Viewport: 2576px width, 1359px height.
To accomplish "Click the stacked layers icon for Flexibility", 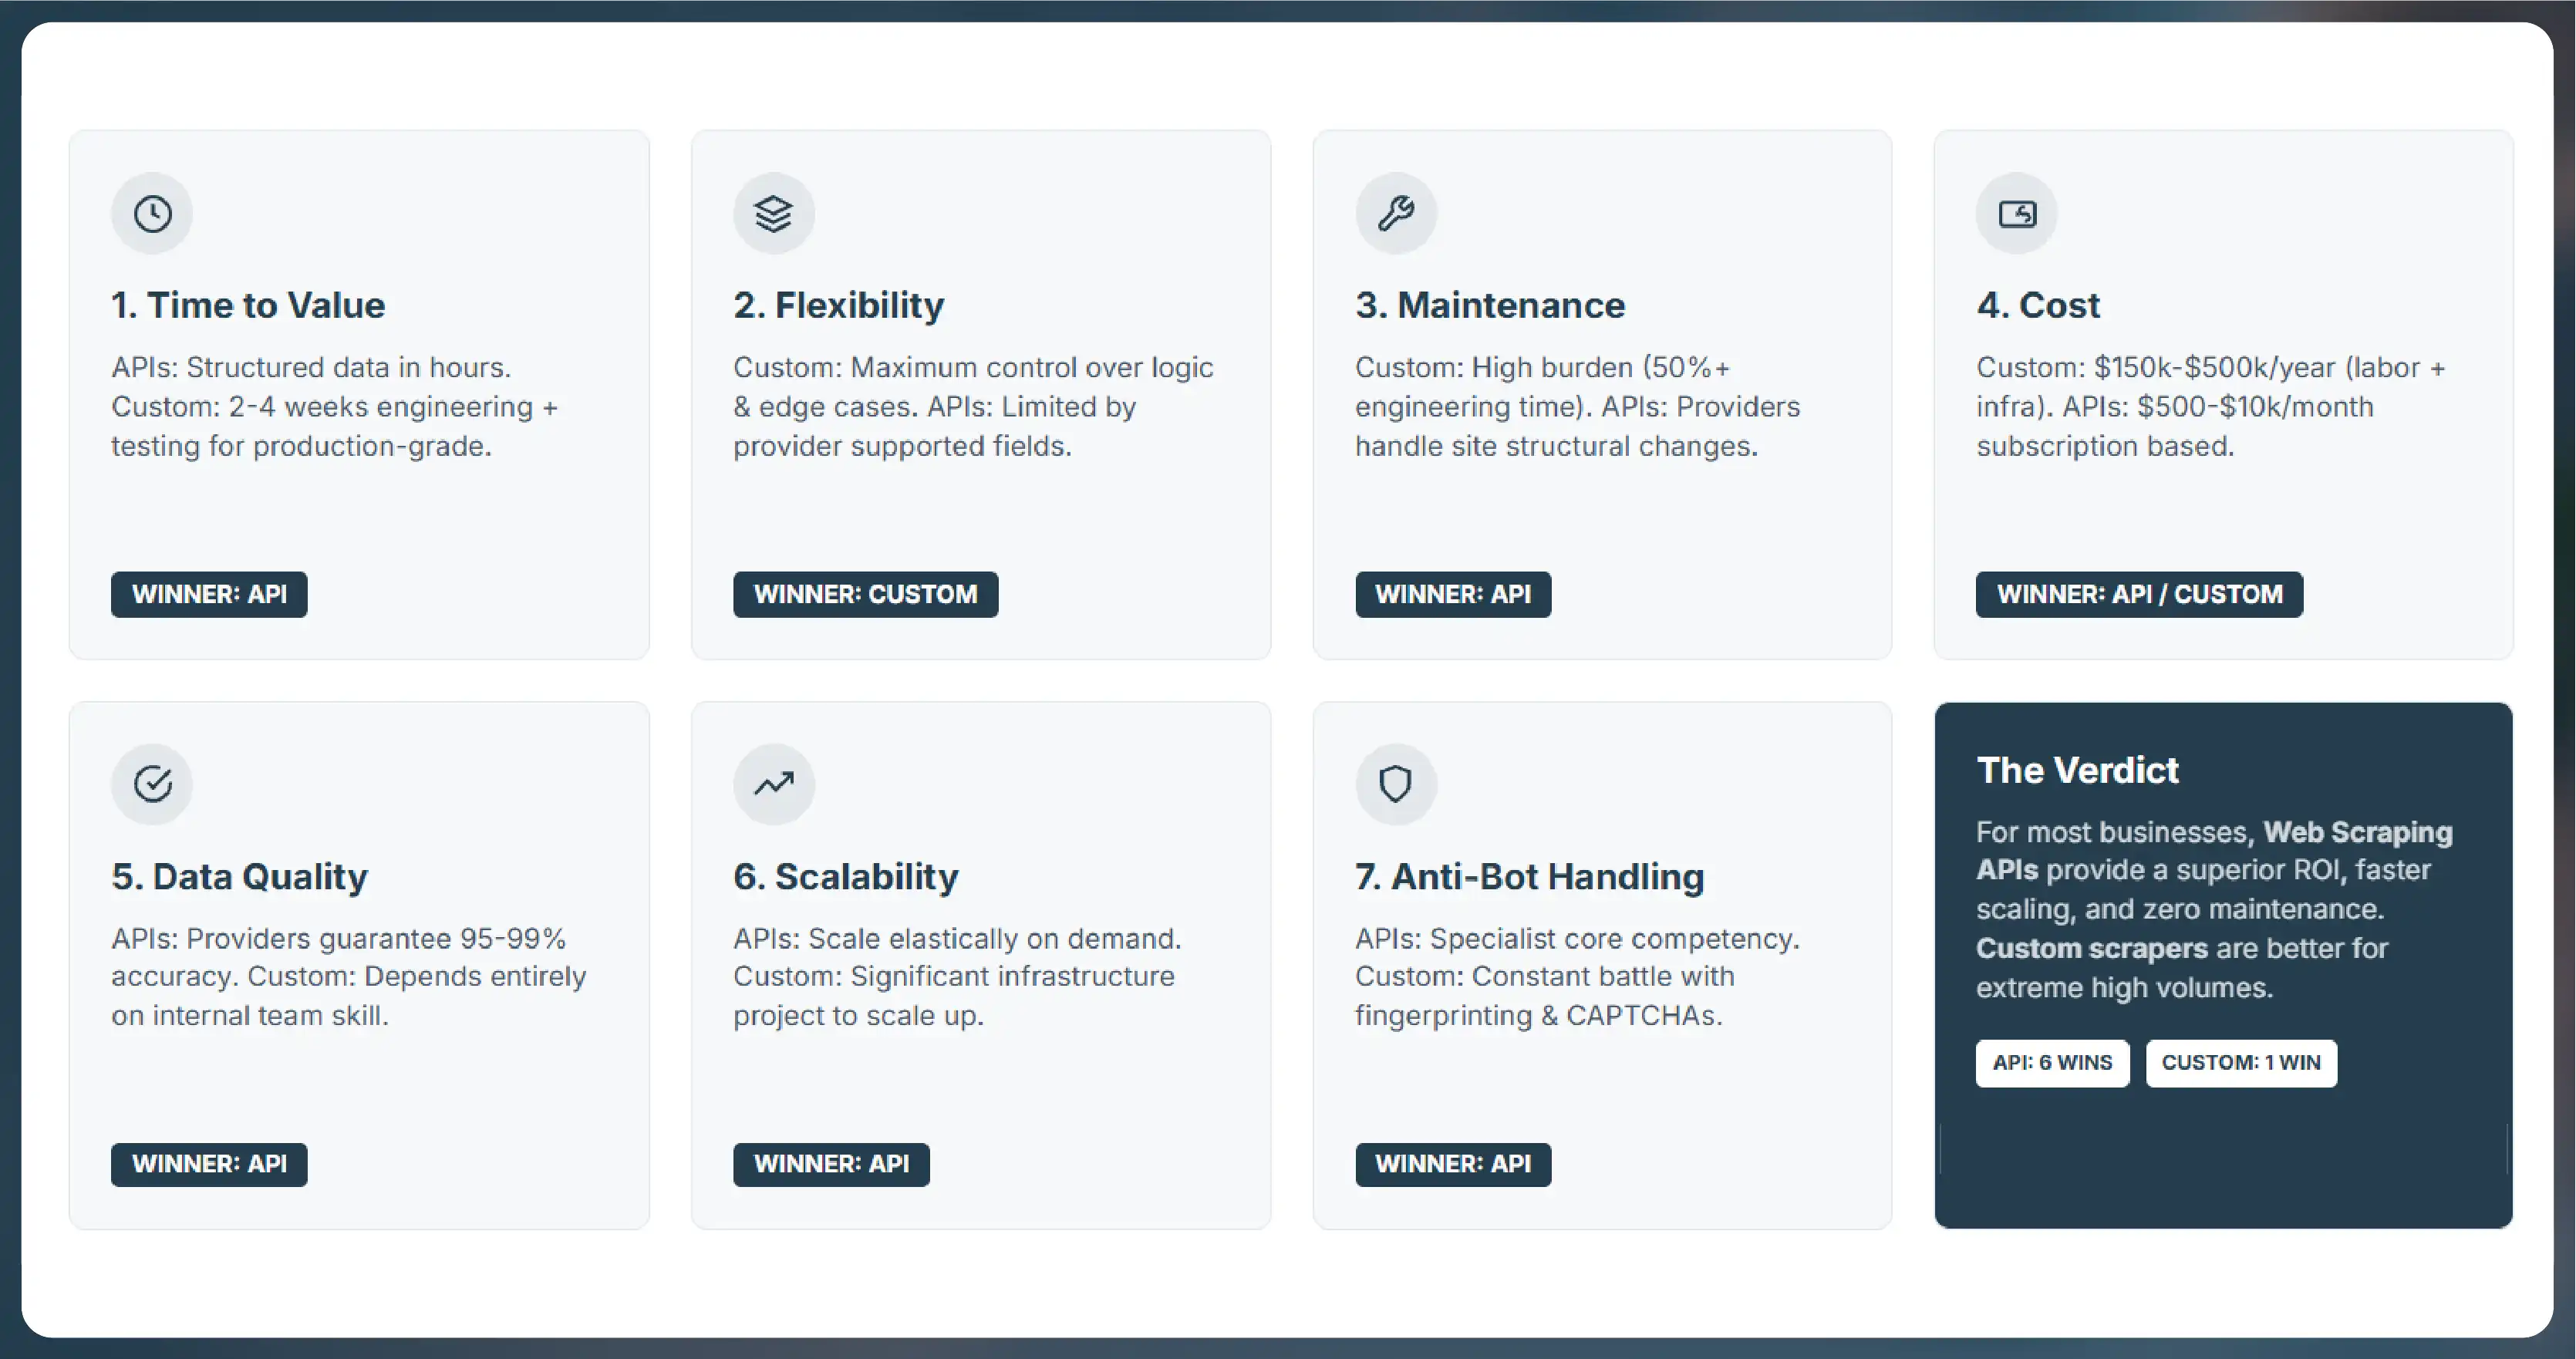I will 773,214.
